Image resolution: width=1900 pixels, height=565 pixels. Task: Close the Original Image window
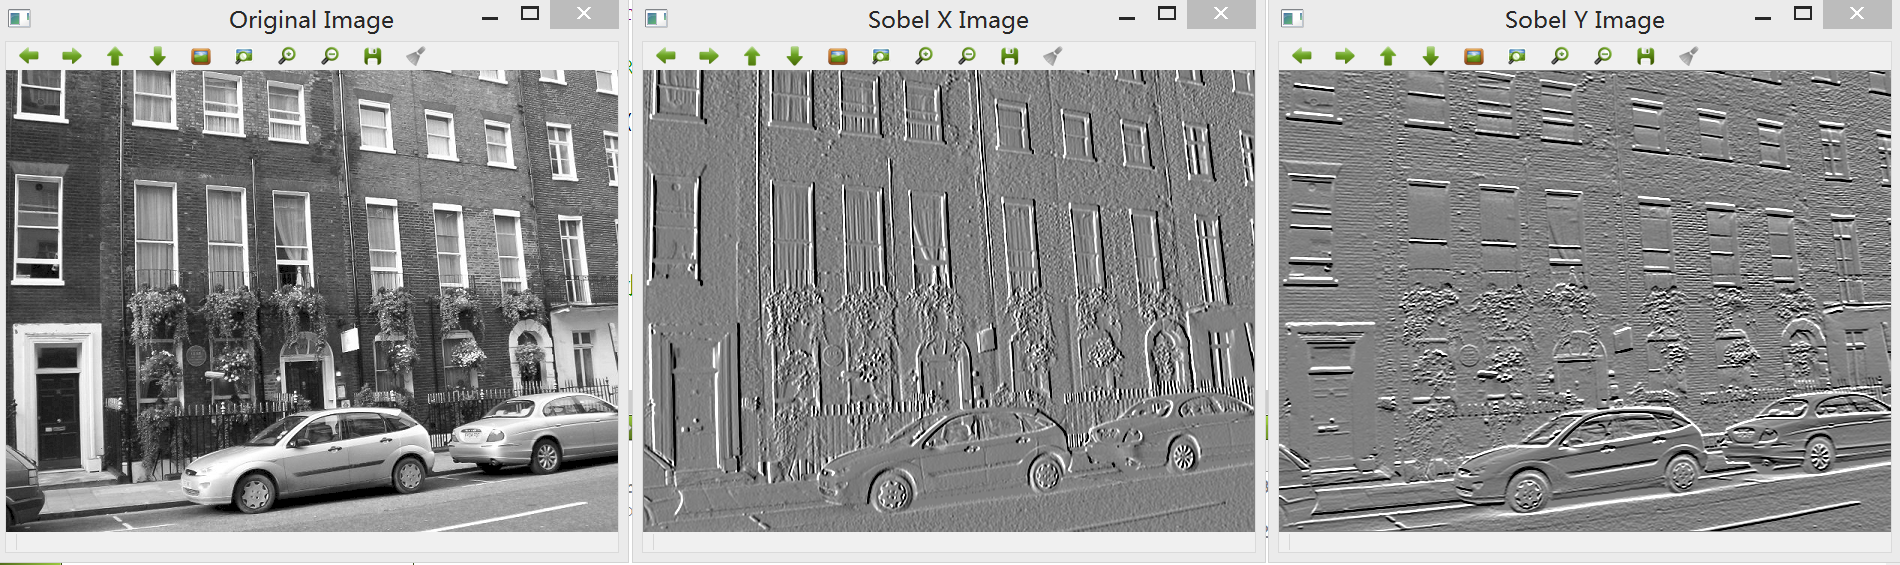(x=584, y=14)
